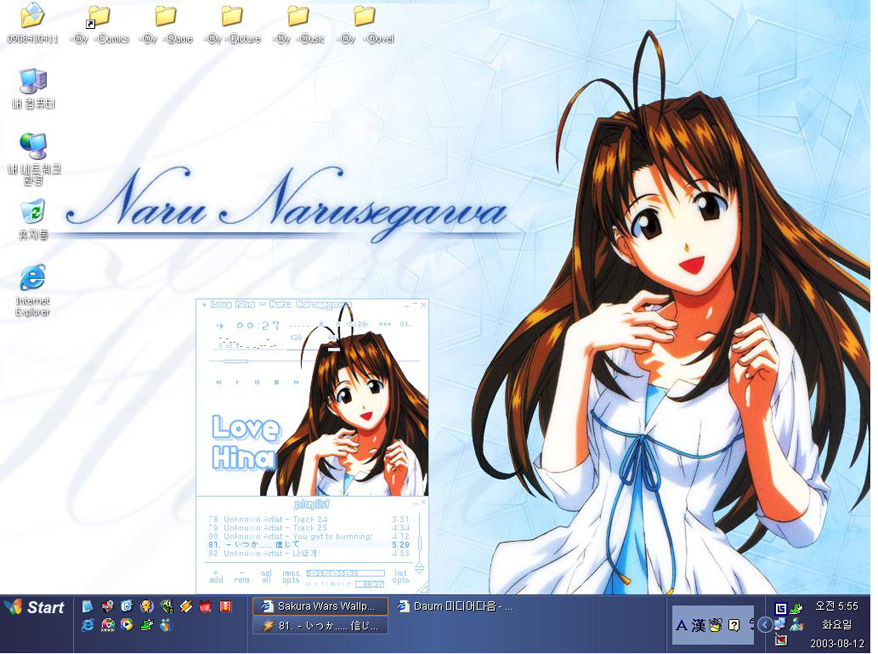878x654 pixels.
Task: Click the Winamp elapsed time display 00:27
Action: pos(258,325)
